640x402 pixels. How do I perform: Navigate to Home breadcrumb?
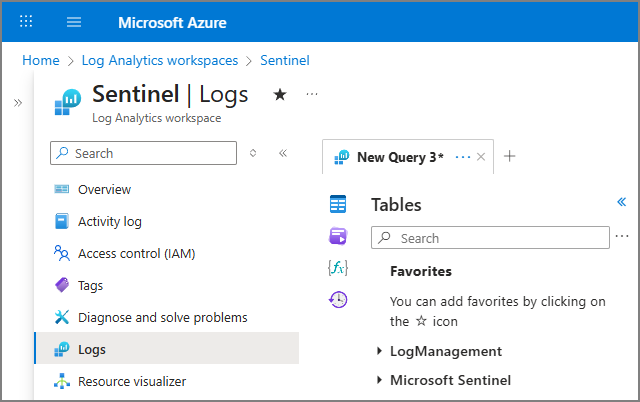point(41,60)
